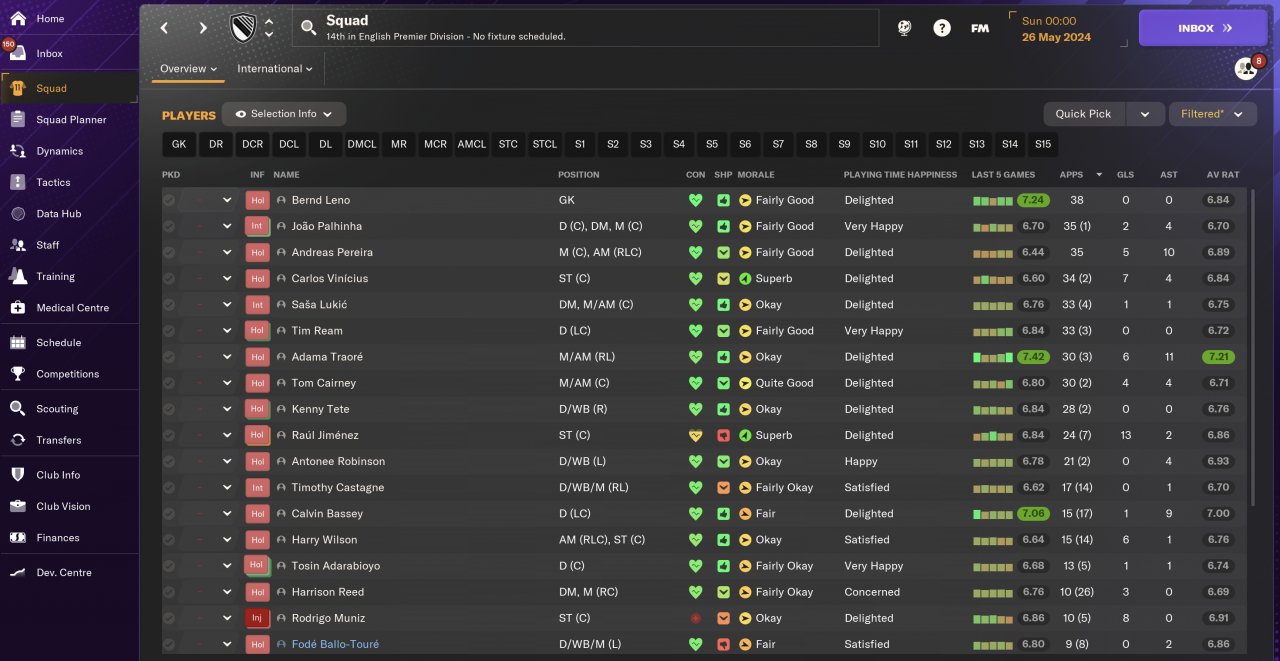Open the Finances sidebar icon

coord(18,537)
